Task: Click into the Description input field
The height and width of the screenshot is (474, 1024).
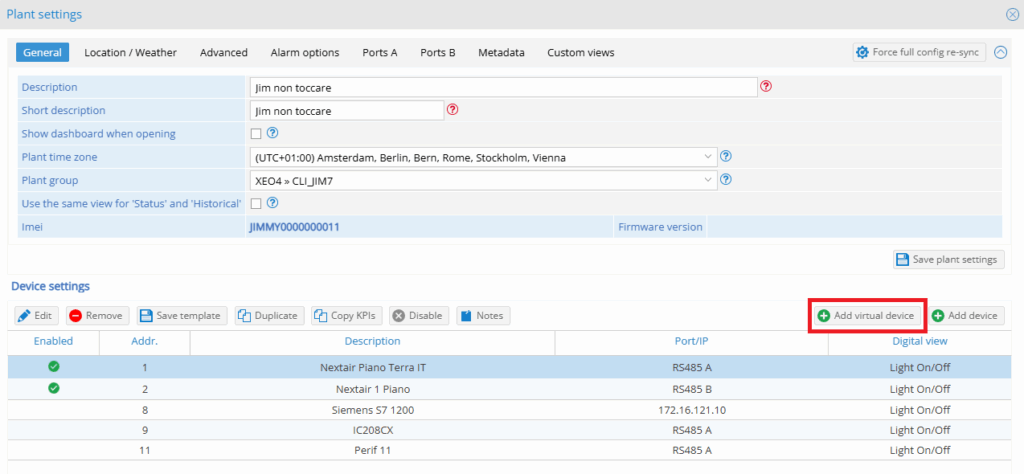Action: (504, 87)
